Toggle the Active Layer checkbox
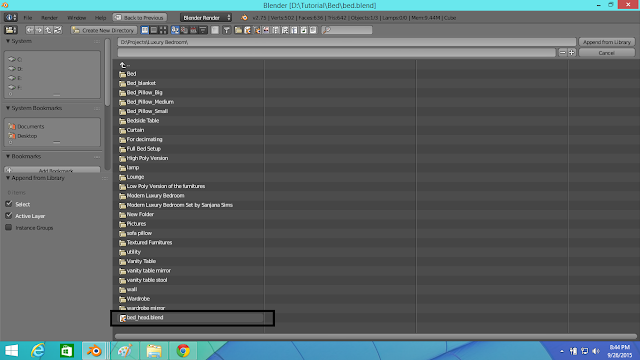This screenshot has width=640, height=360. 9,216
